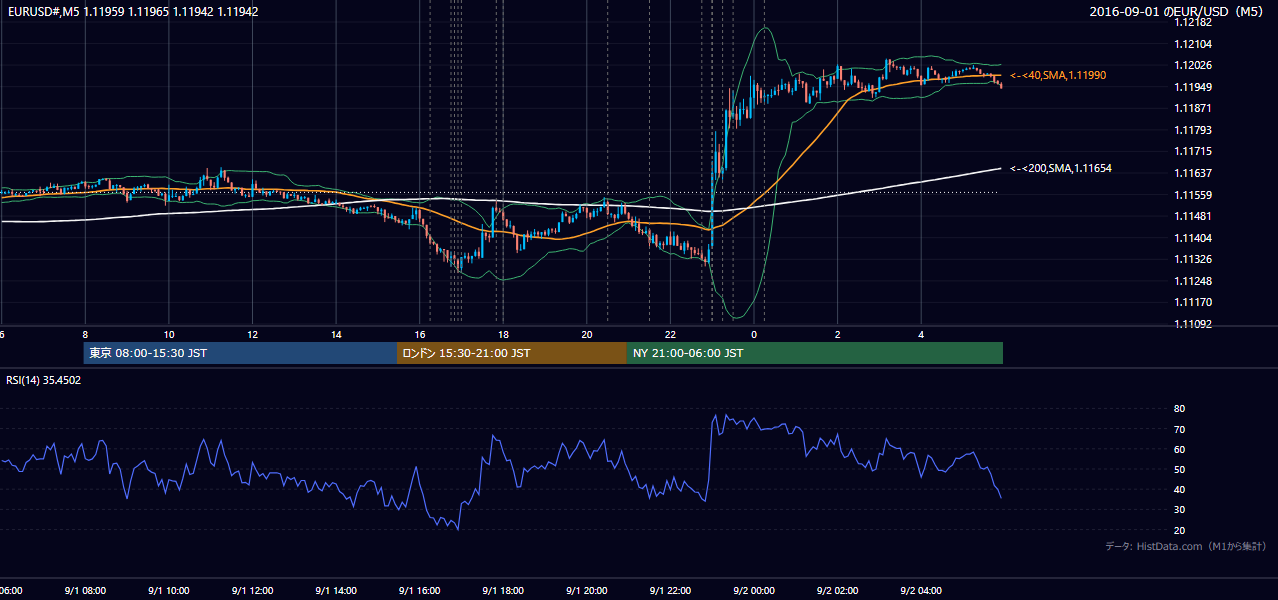The image size is (1278, 600).
Task: Click the 1.11637 price axis label
Action: pyautogui.click(x=1193, y=173)
